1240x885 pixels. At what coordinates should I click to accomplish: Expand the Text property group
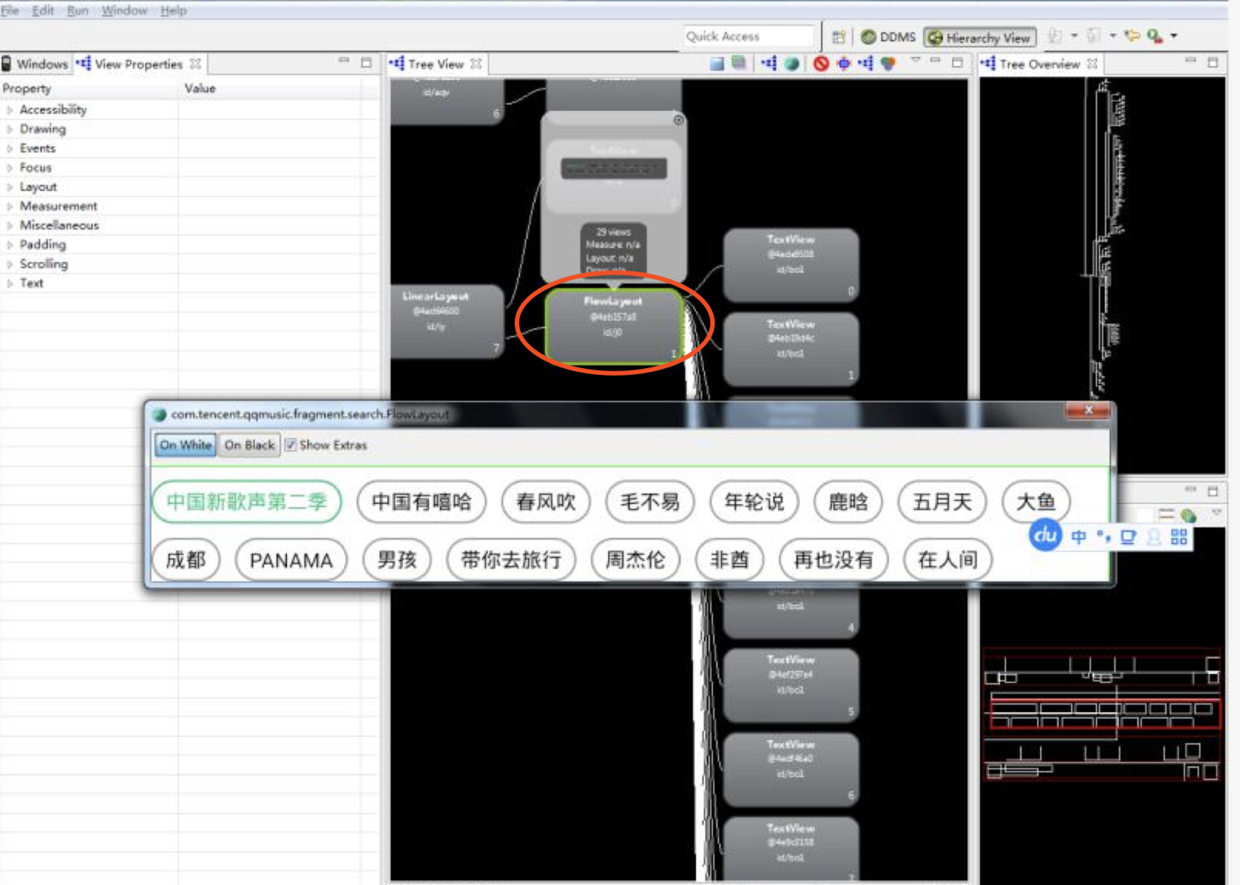(10, 283)
